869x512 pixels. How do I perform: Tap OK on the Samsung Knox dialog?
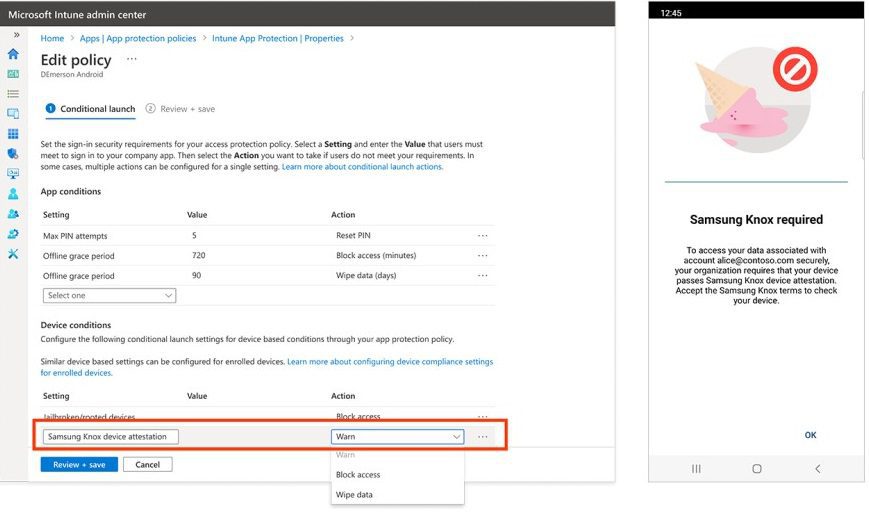810,435
